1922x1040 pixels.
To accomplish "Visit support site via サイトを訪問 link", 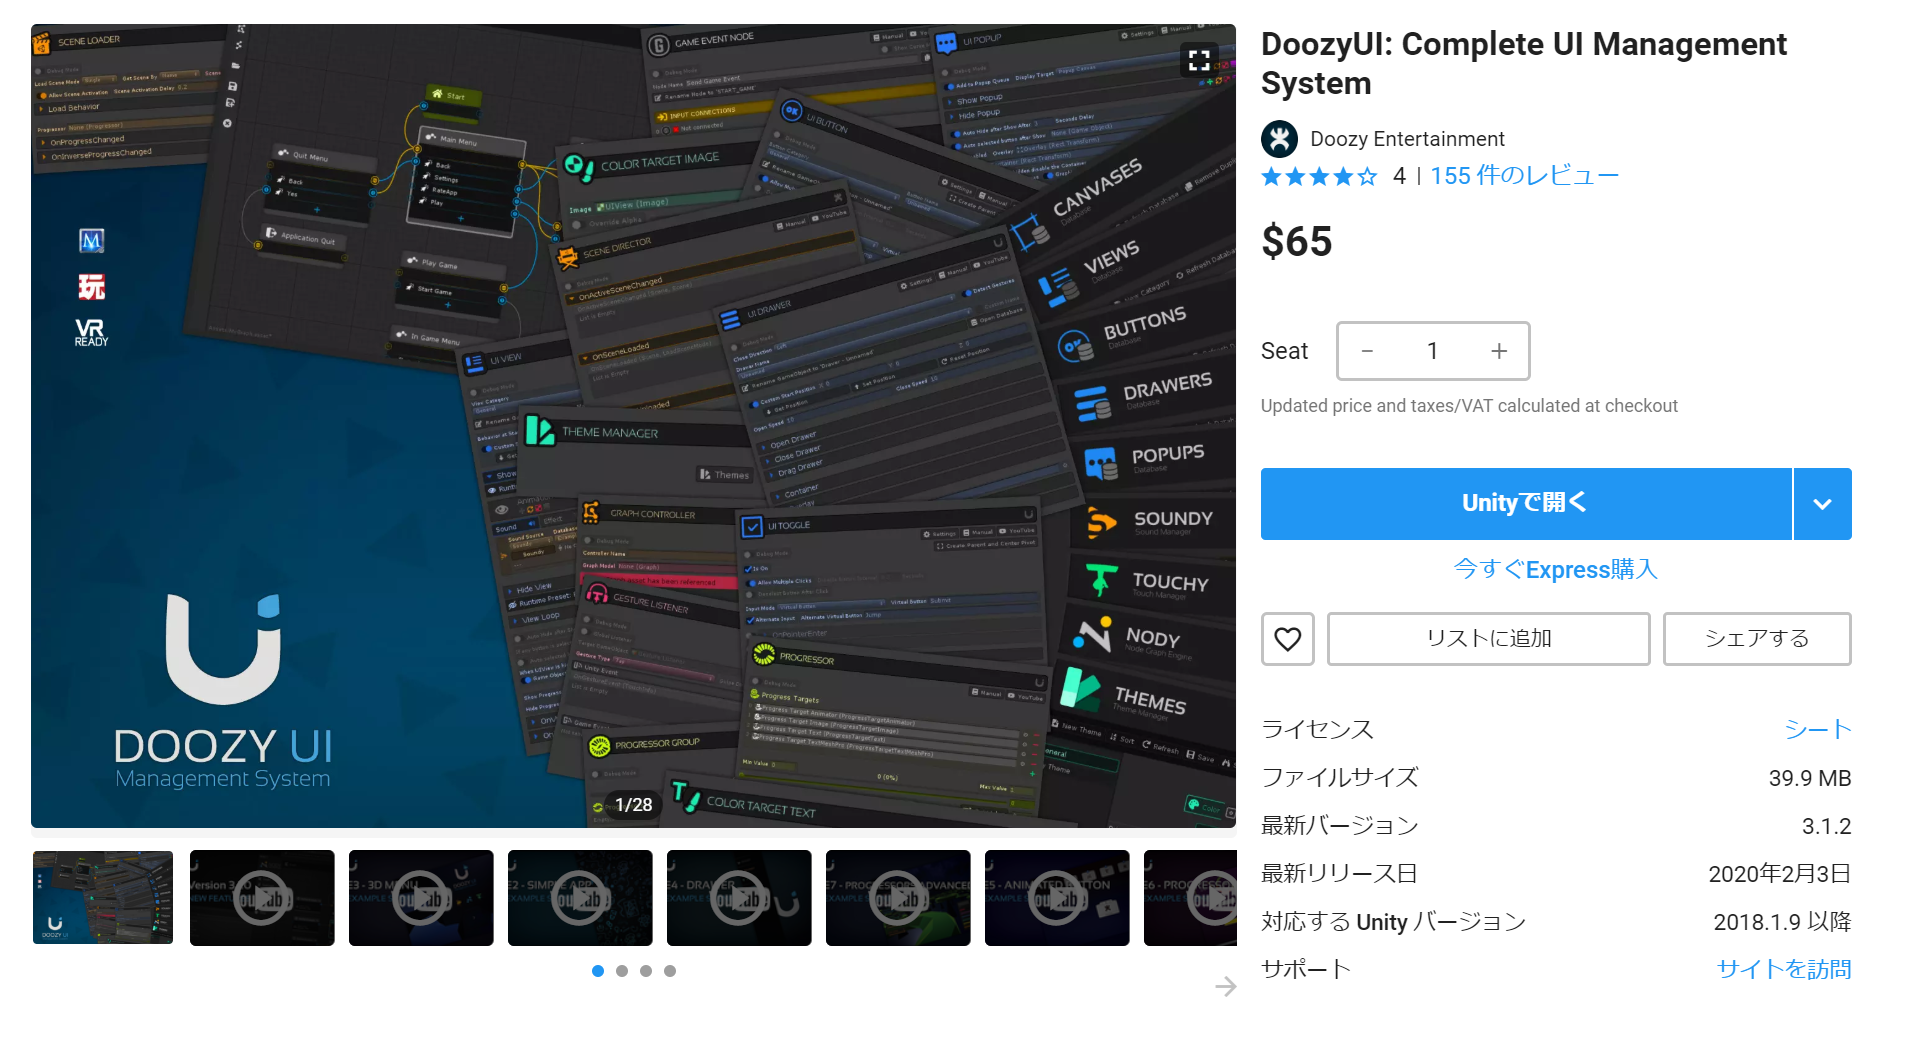I will click(1783, 968).
